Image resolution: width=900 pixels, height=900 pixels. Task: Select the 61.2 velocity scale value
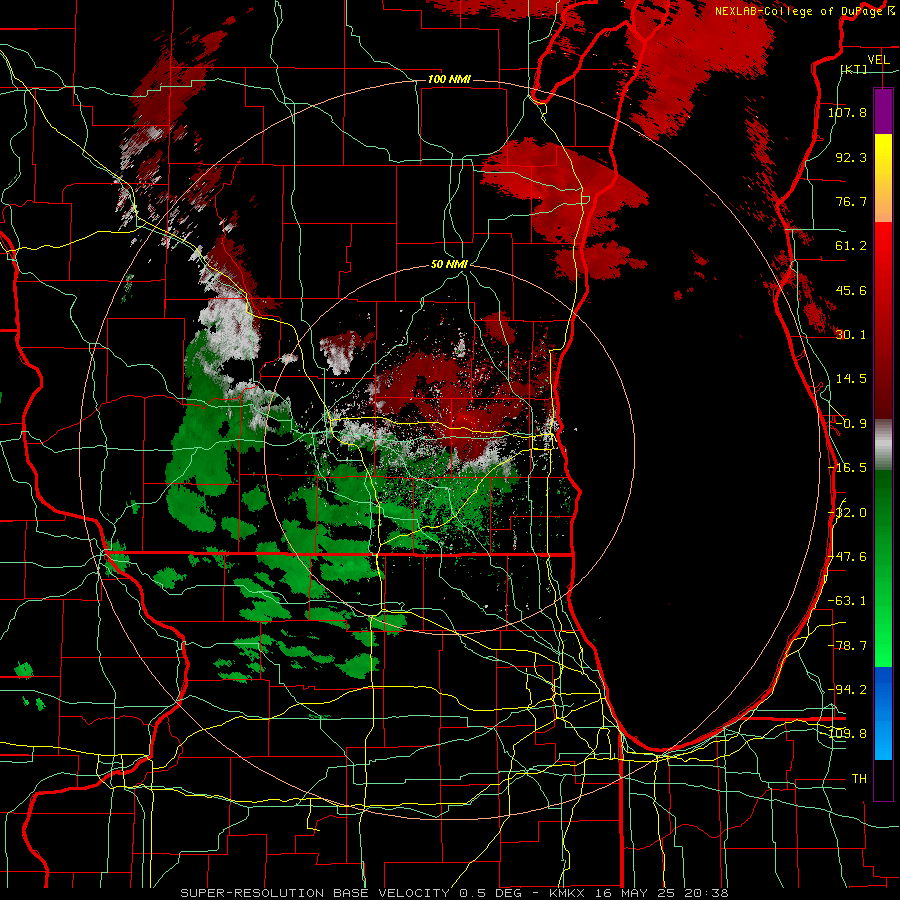[851, 246]
